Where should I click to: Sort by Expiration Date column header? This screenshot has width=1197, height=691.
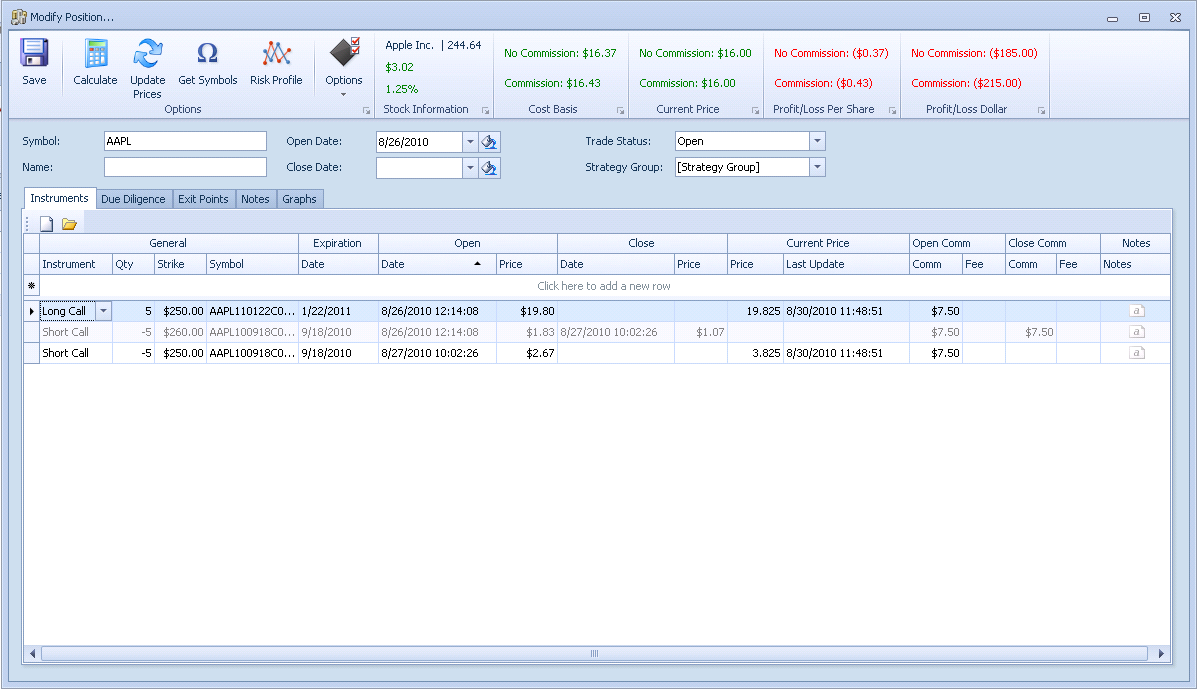pos(338,264)
